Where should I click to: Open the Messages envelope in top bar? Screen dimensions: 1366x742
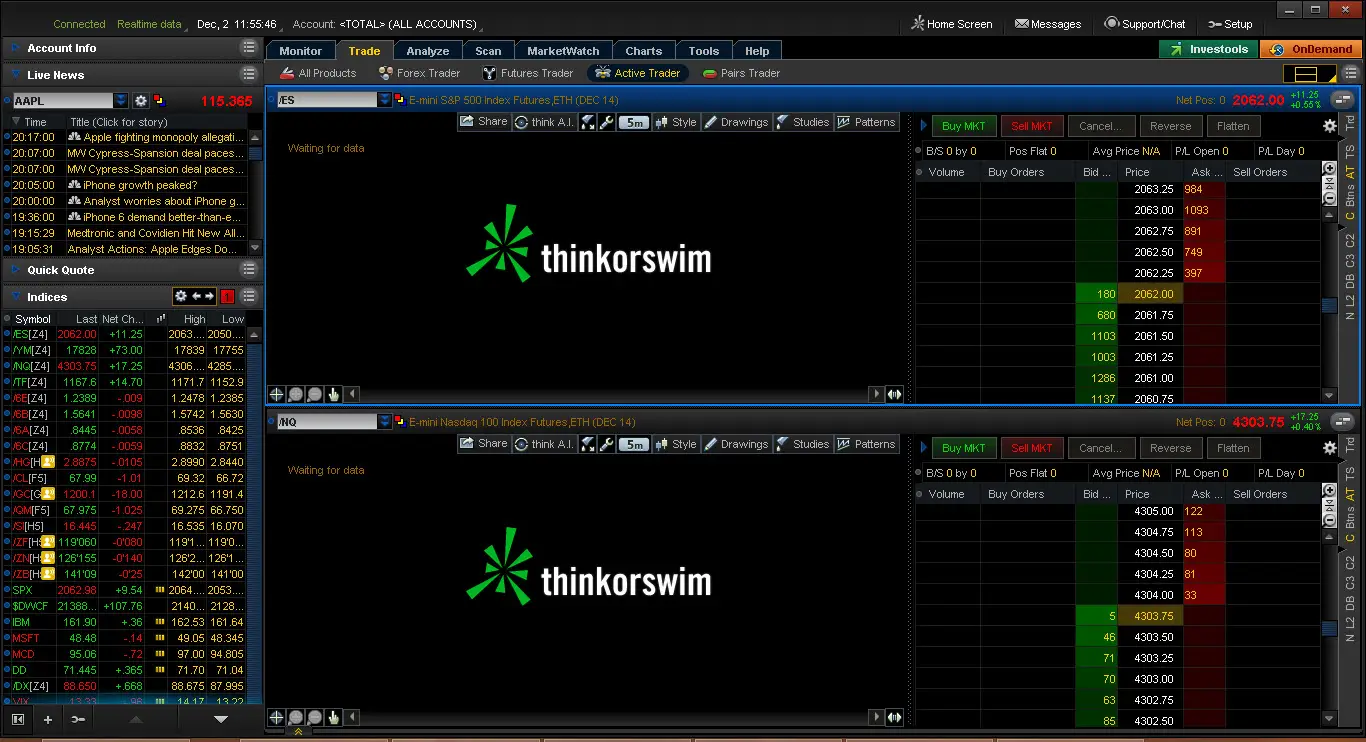click(x=1048, y=24)
